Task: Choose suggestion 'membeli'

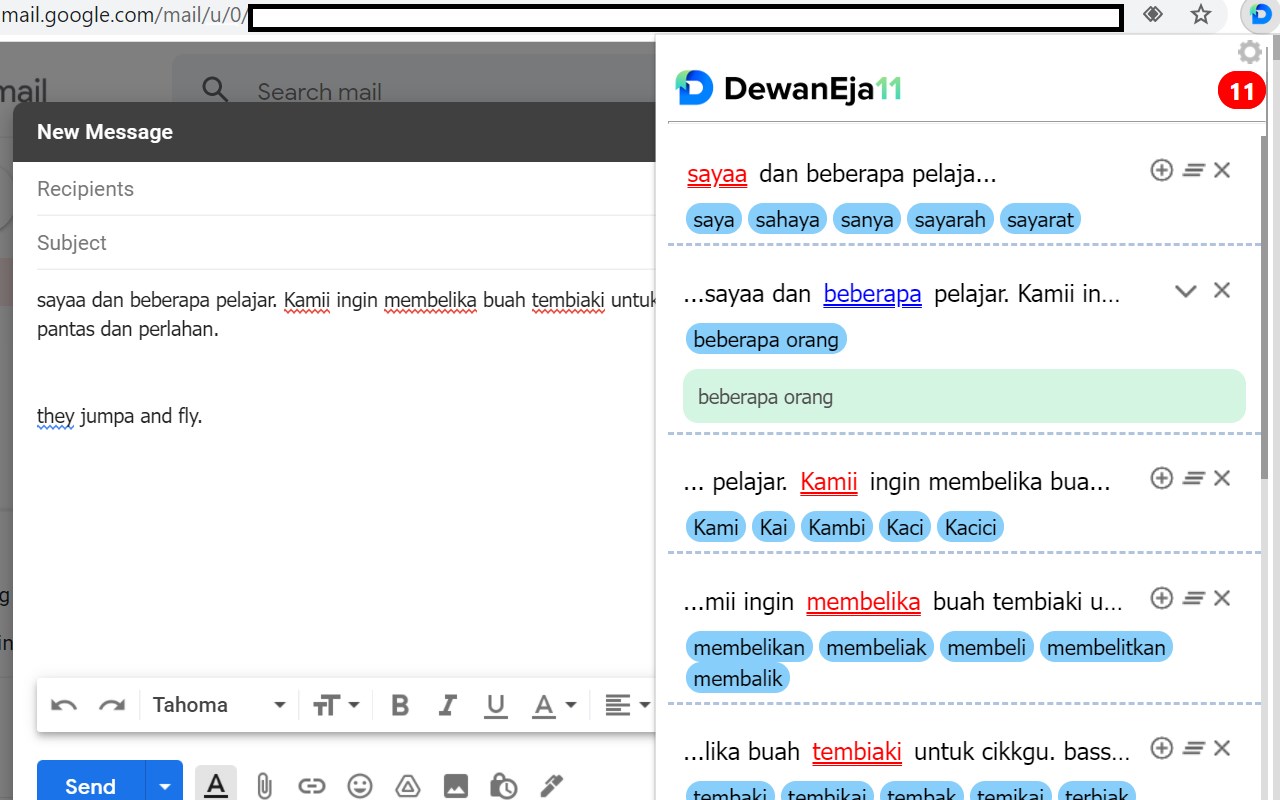Action: pyautogui.click(x=987, y=647)
